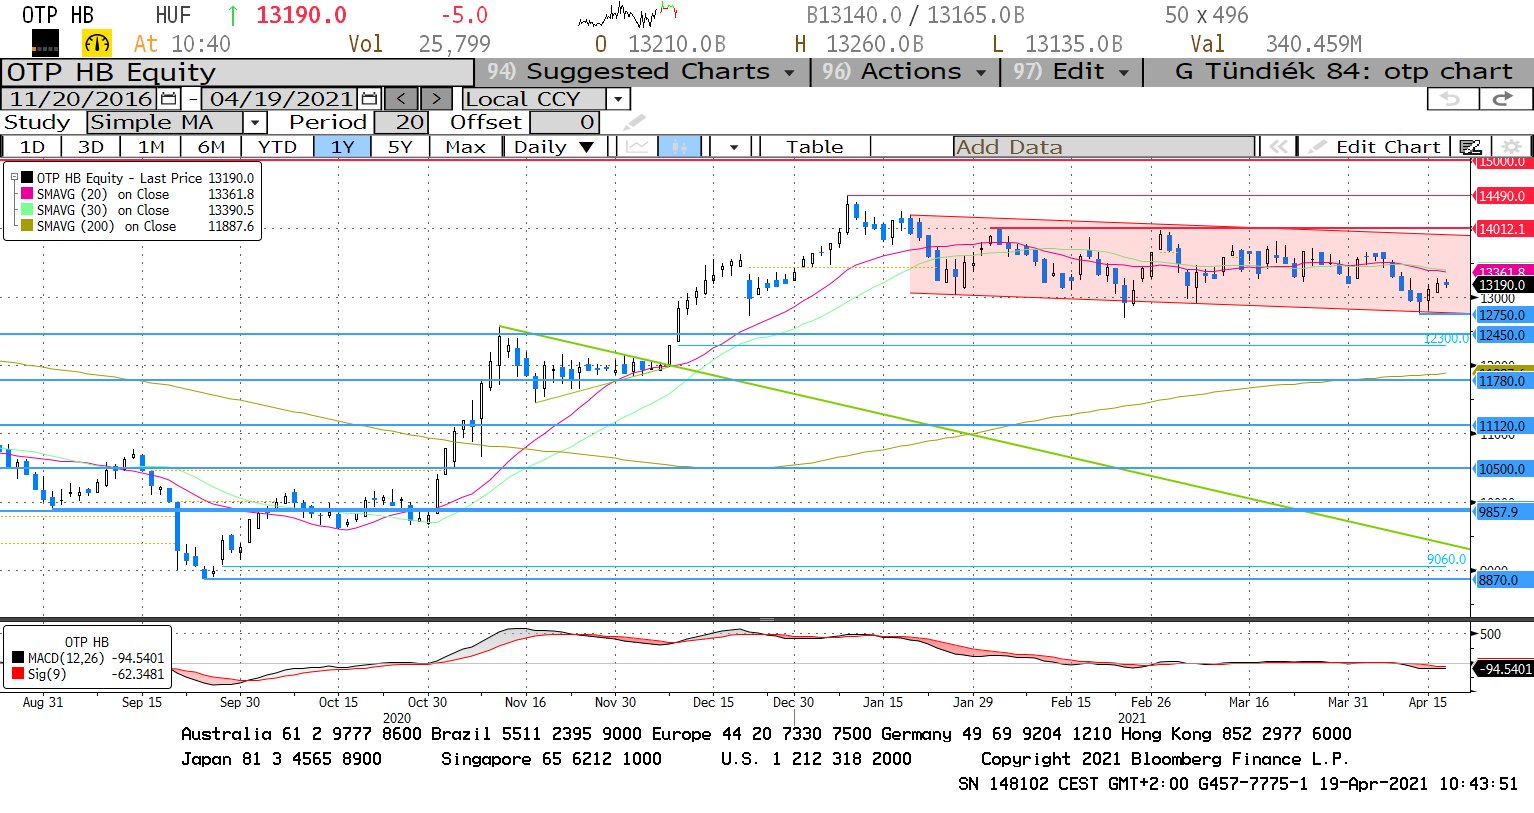This screenshot has width=1534, height=813.
Task: Select the candlestick chart type icon
Action: pyautogui.click(x=680, y=147)
